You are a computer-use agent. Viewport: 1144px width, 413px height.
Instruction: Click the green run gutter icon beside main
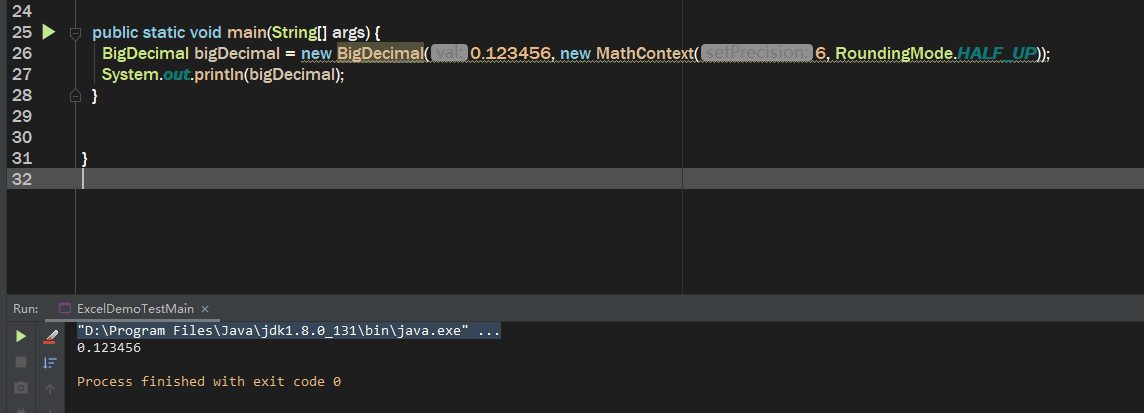(x=48, y=33)
